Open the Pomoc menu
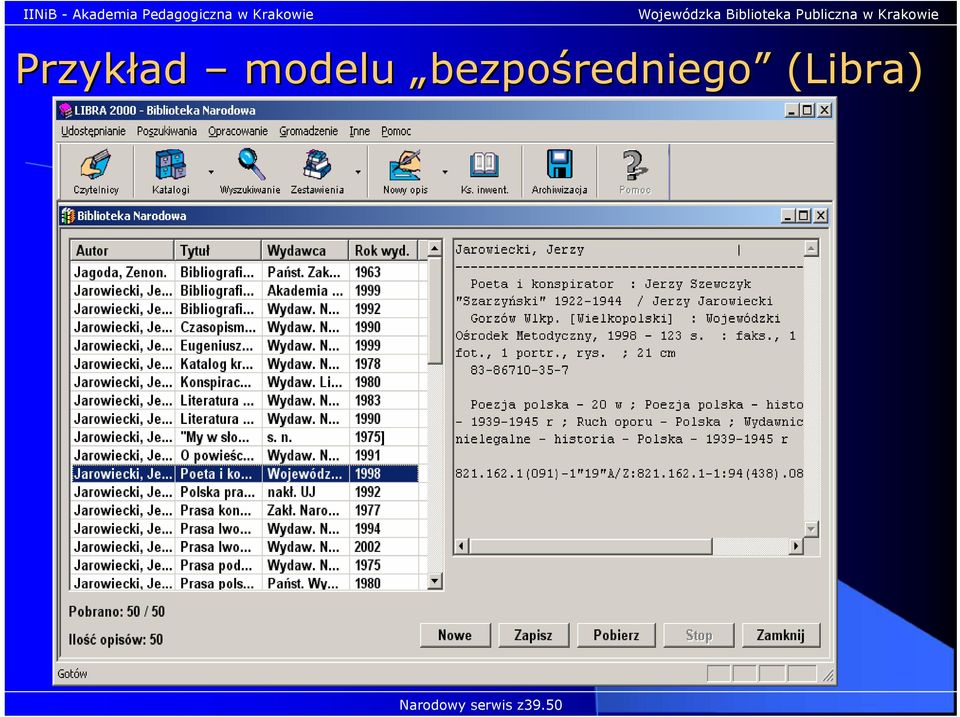Image resolution: width=960 pixels, height=717 pixels. pos(396,131)
